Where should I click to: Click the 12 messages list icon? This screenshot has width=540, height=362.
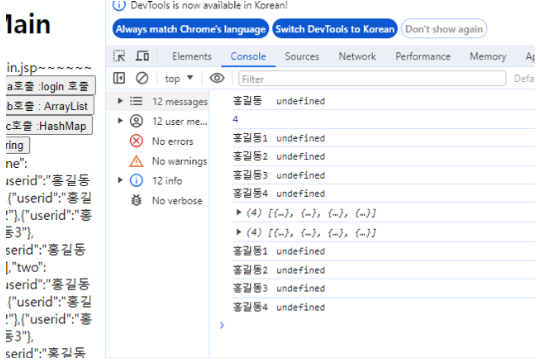136,101
